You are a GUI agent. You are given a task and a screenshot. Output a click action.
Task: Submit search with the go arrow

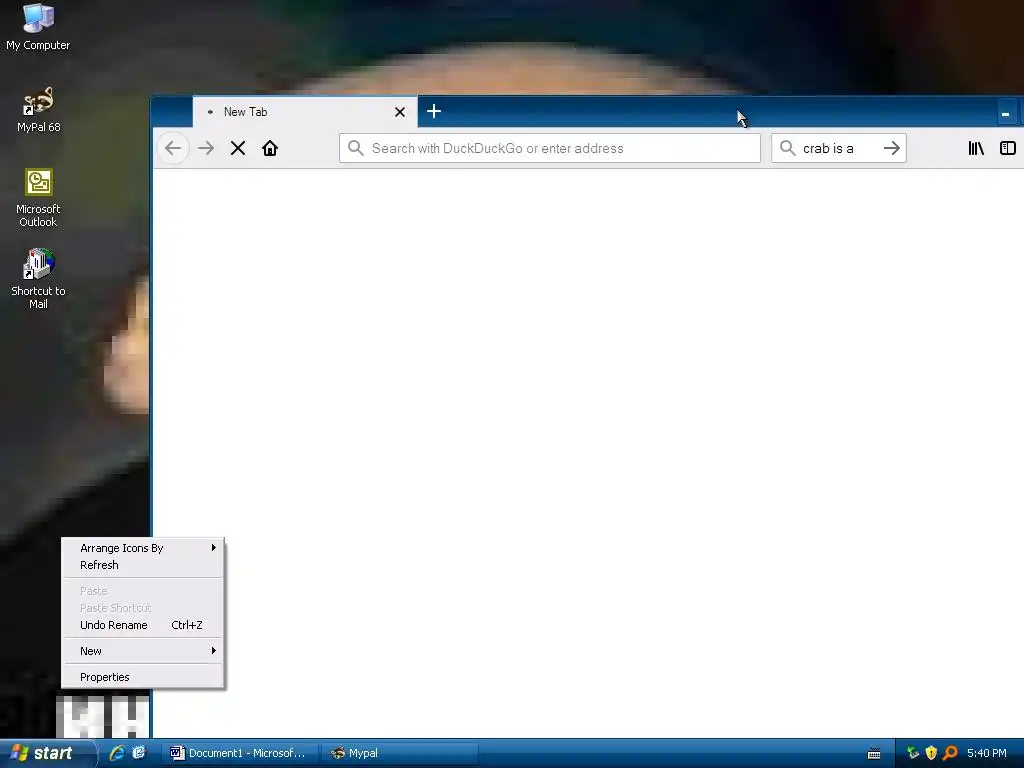(x=891, y=148)
